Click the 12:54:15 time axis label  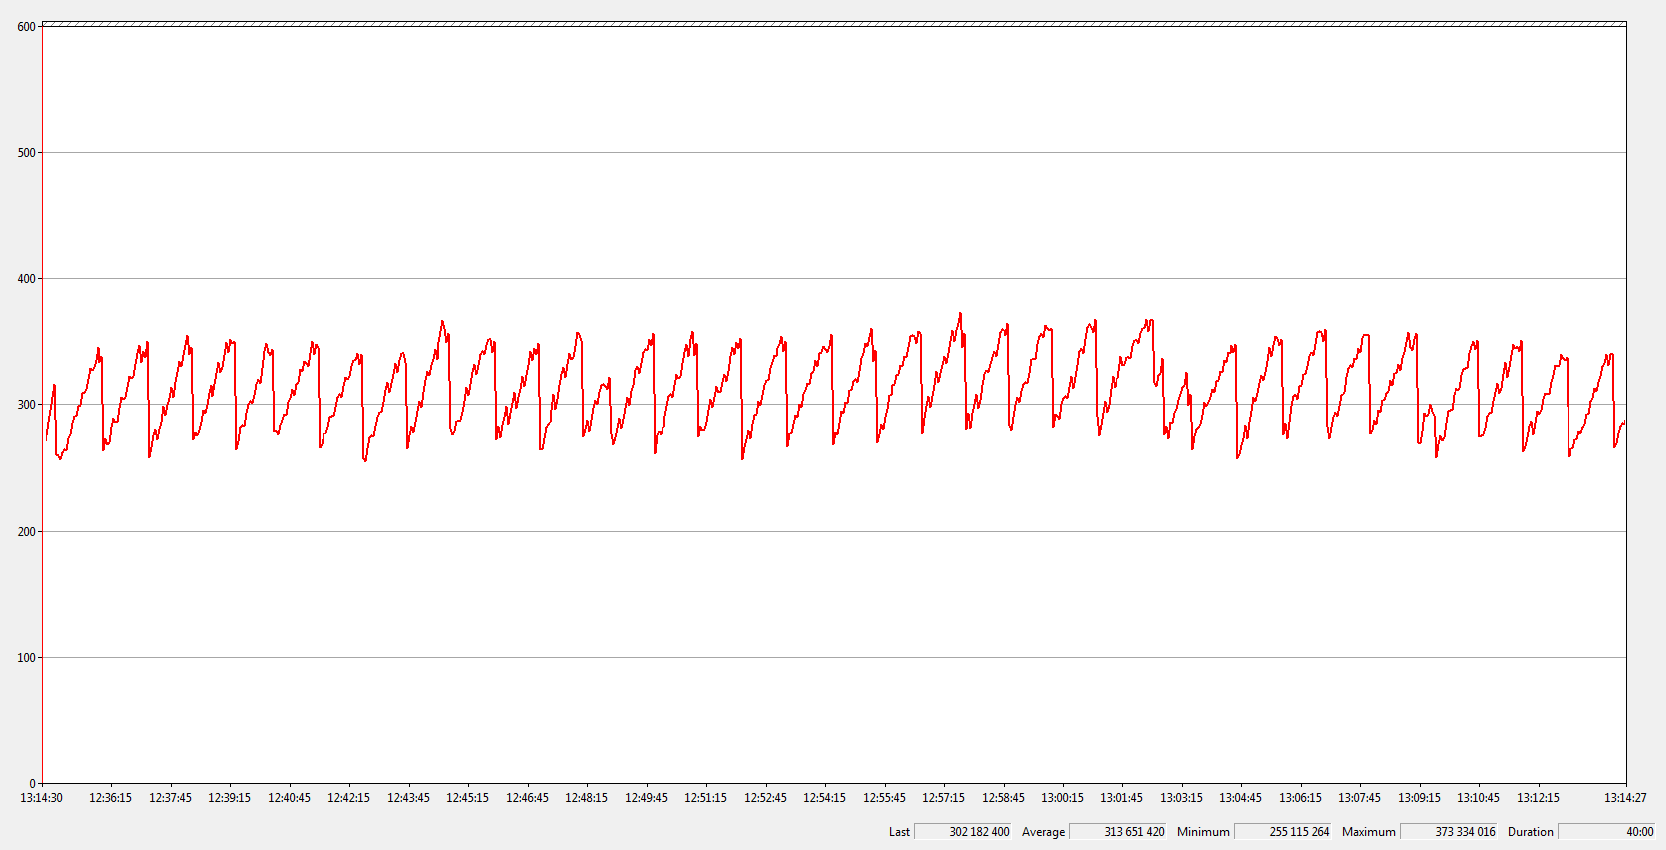(x=825, y=798)
